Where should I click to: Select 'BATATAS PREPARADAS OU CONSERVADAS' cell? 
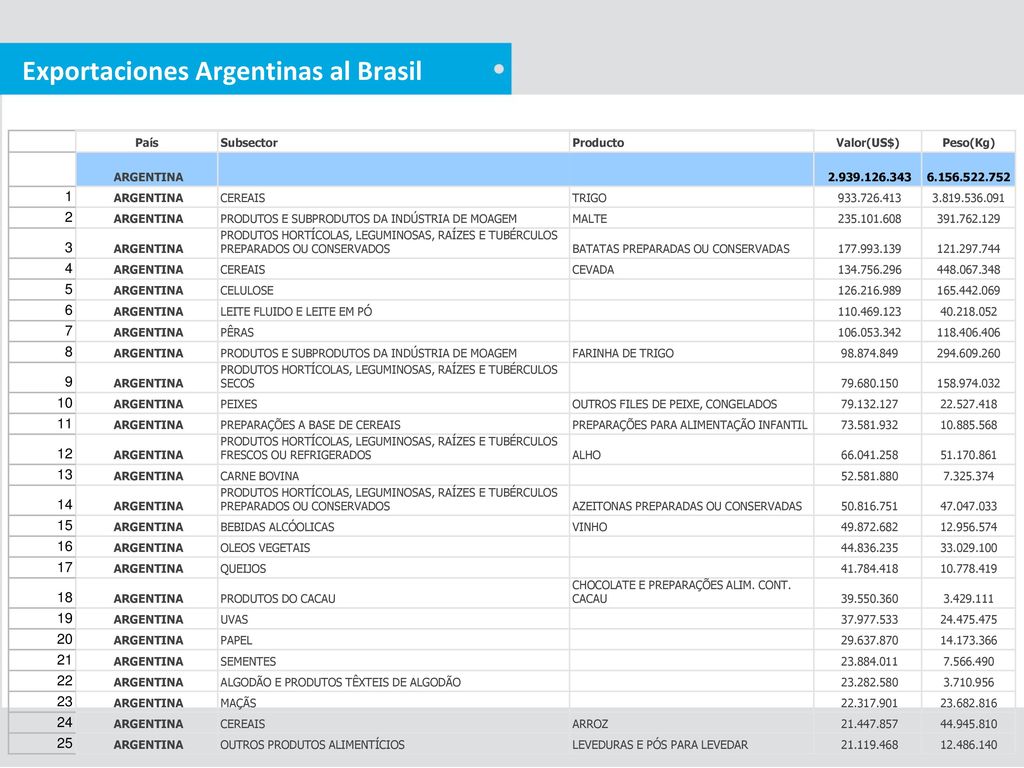click(680, 249)
